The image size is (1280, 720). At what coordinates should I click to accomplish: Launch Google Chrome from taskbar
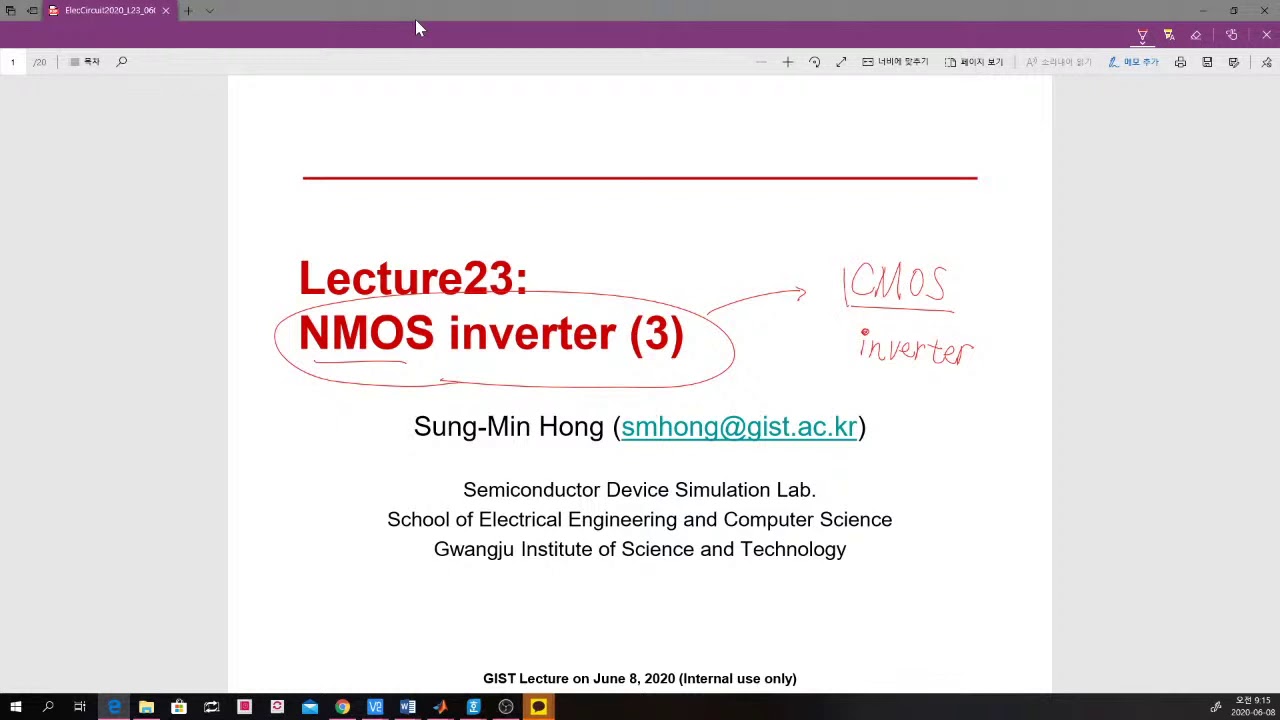tap(342, 707)
